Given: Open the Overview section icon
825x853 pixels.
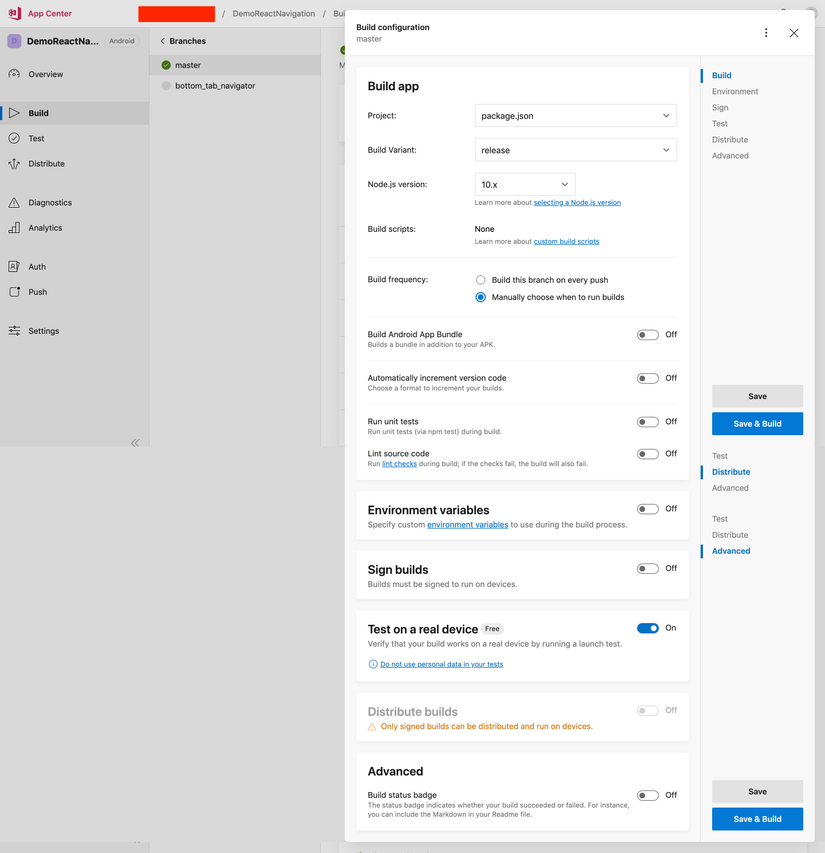Looking at the screenshot, I should [x=14, y=74].
